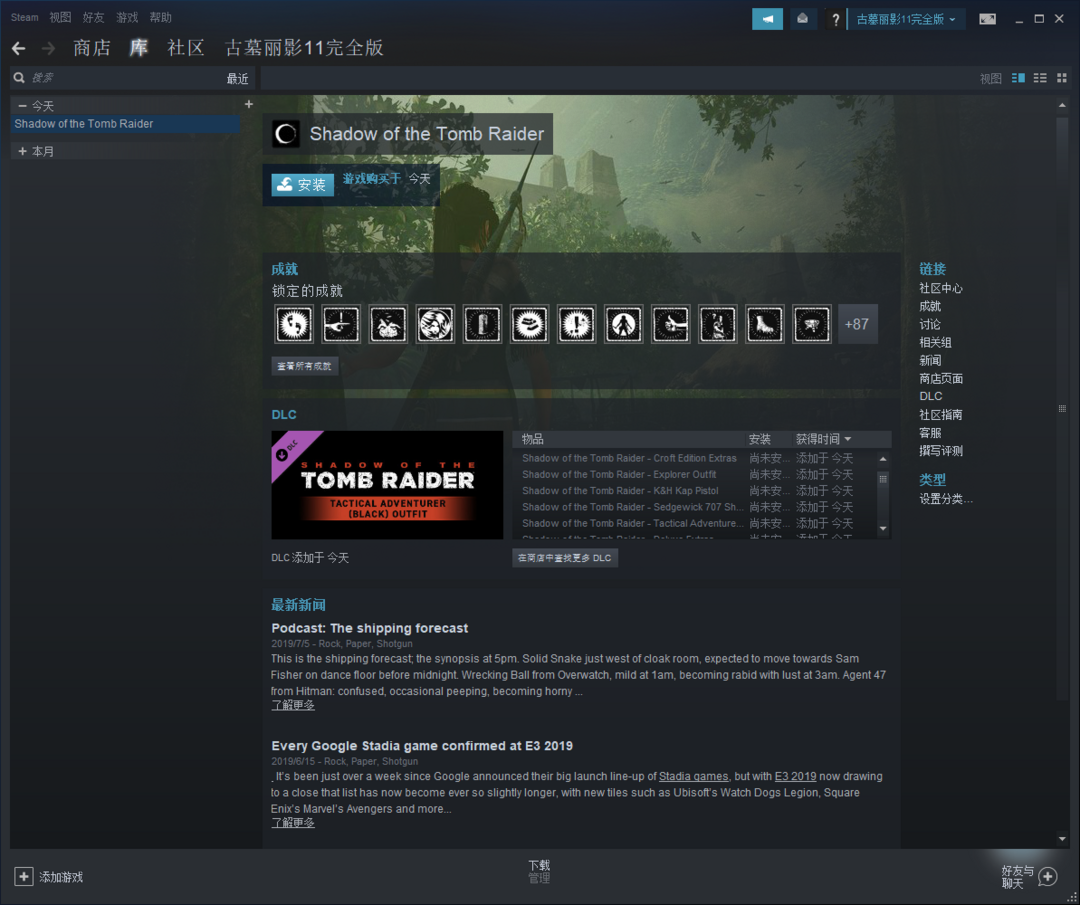Open the 古墓丽影11完全版 account dropdown
The width and height of the screenshot is (1080, 905).
point(906,19)
